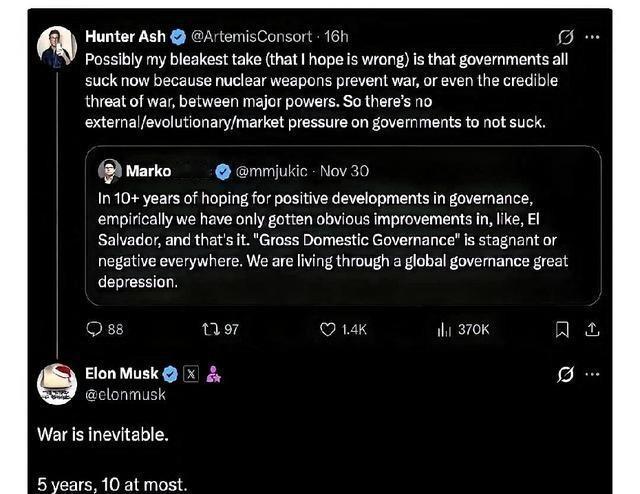Open Elon Musk's profile picture
This screenshot has width=640, height=494.
tap(58, 383)
